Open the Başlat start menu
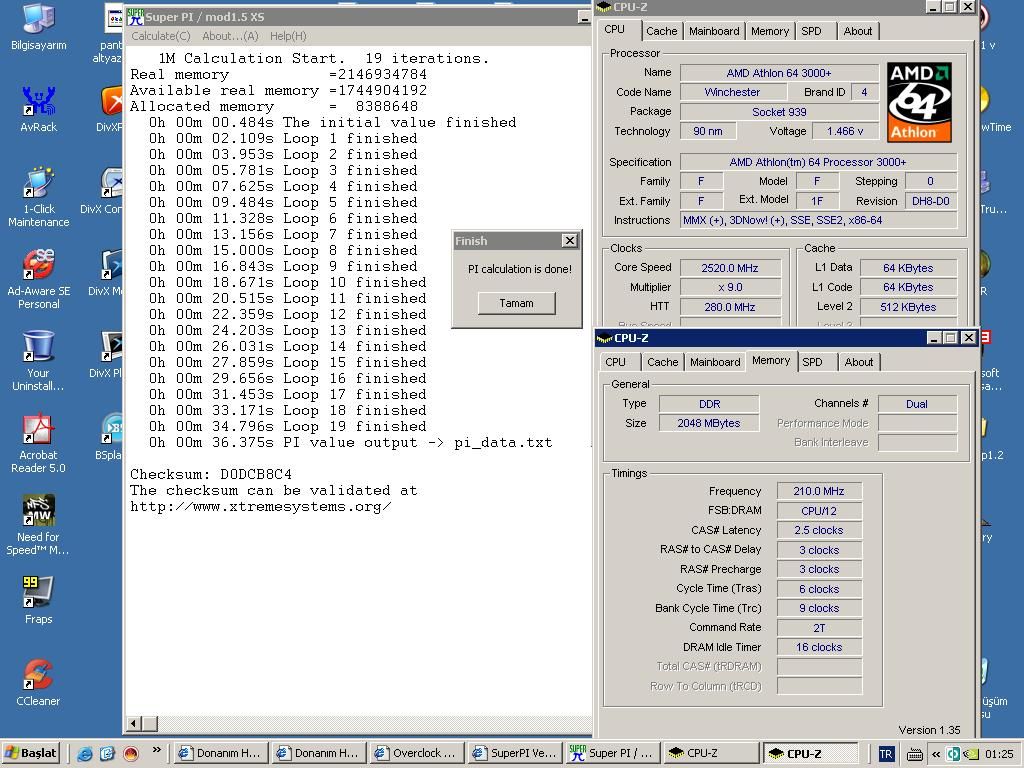 tap(31, 754)
